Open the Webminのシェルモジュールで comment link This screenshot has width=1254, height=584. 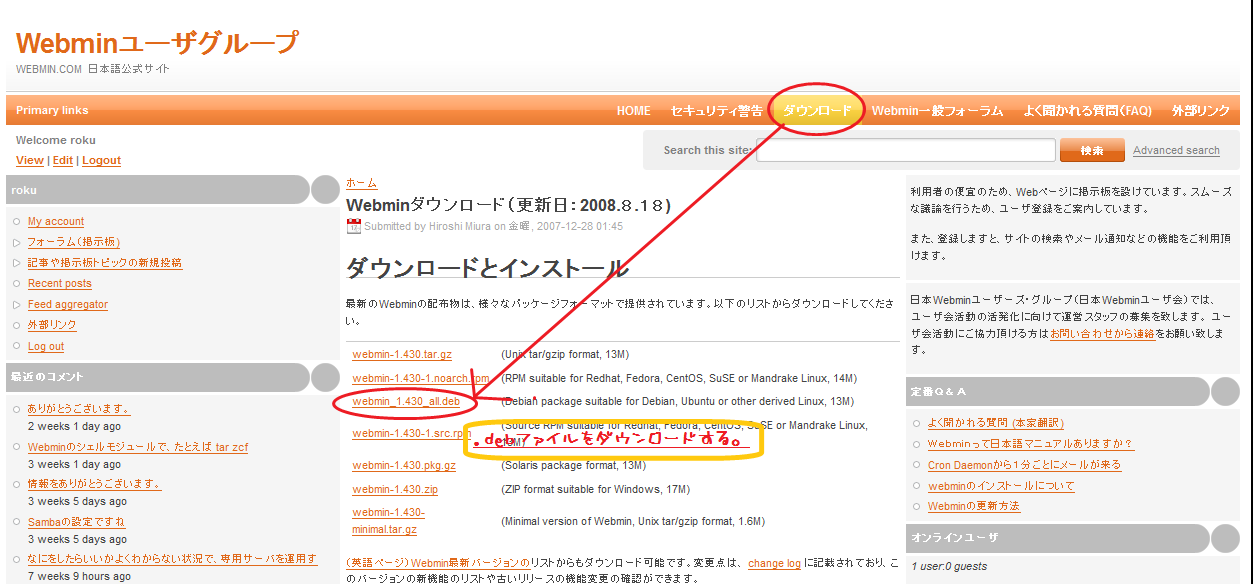[138, 447]
